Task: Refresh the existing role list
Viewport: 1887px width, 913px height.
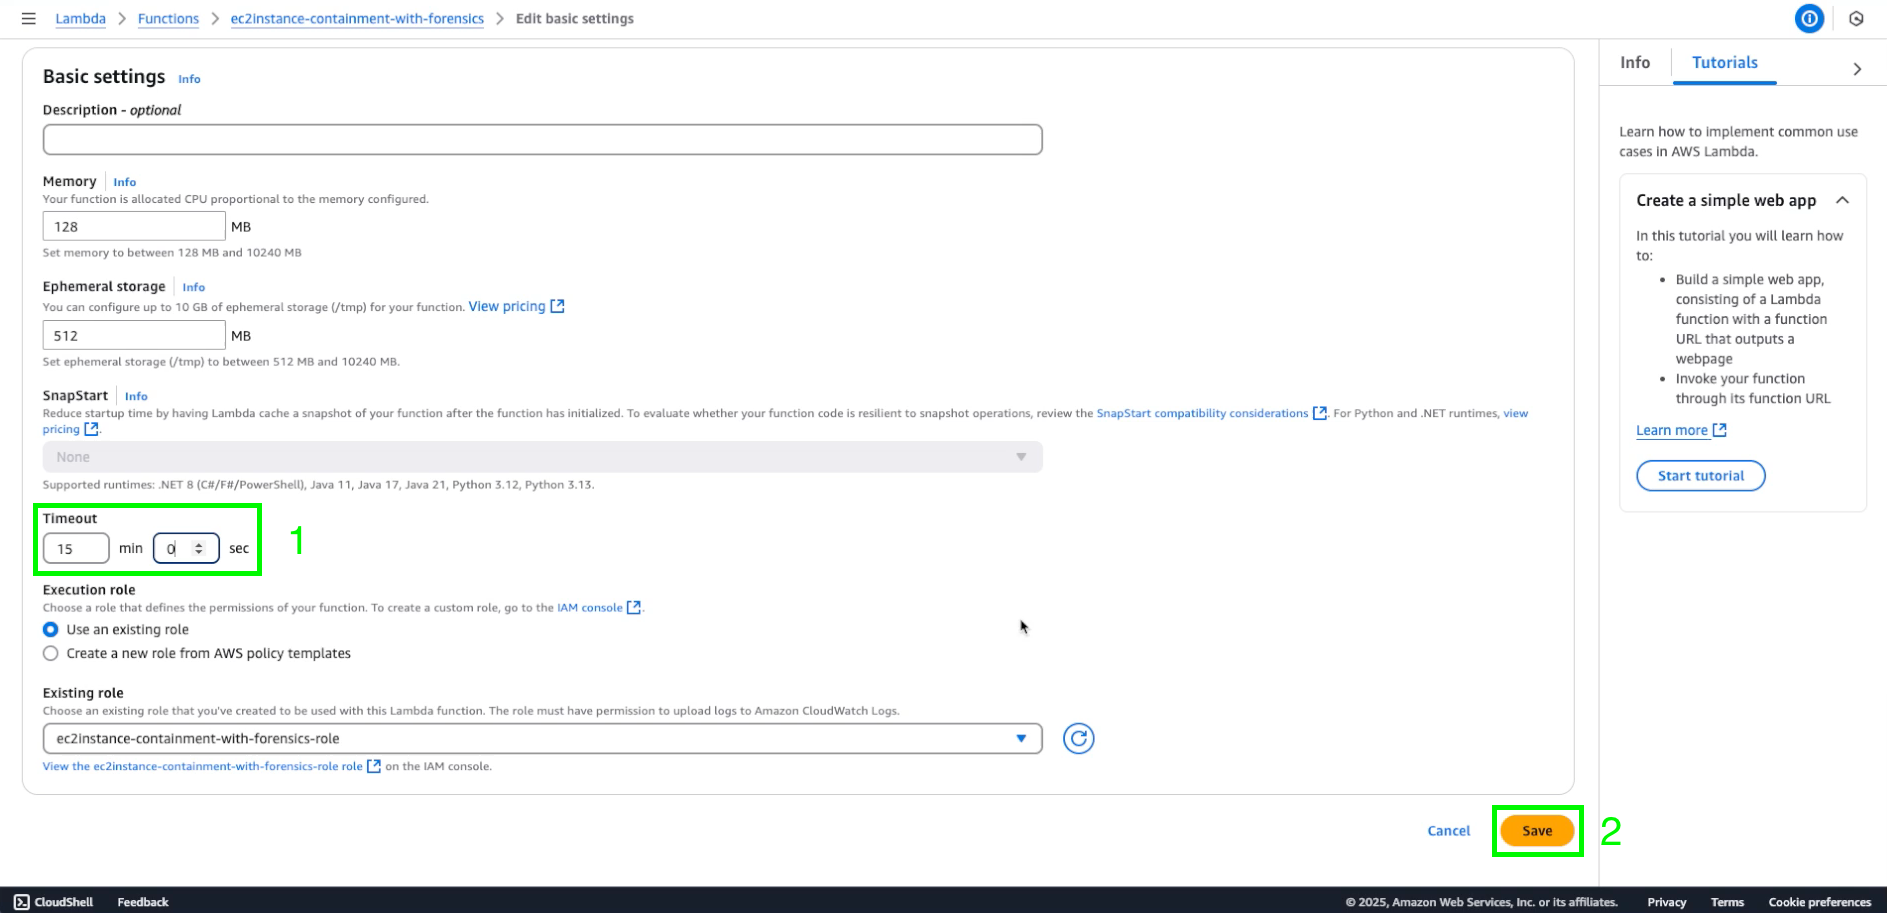Action: [1078, 739]
